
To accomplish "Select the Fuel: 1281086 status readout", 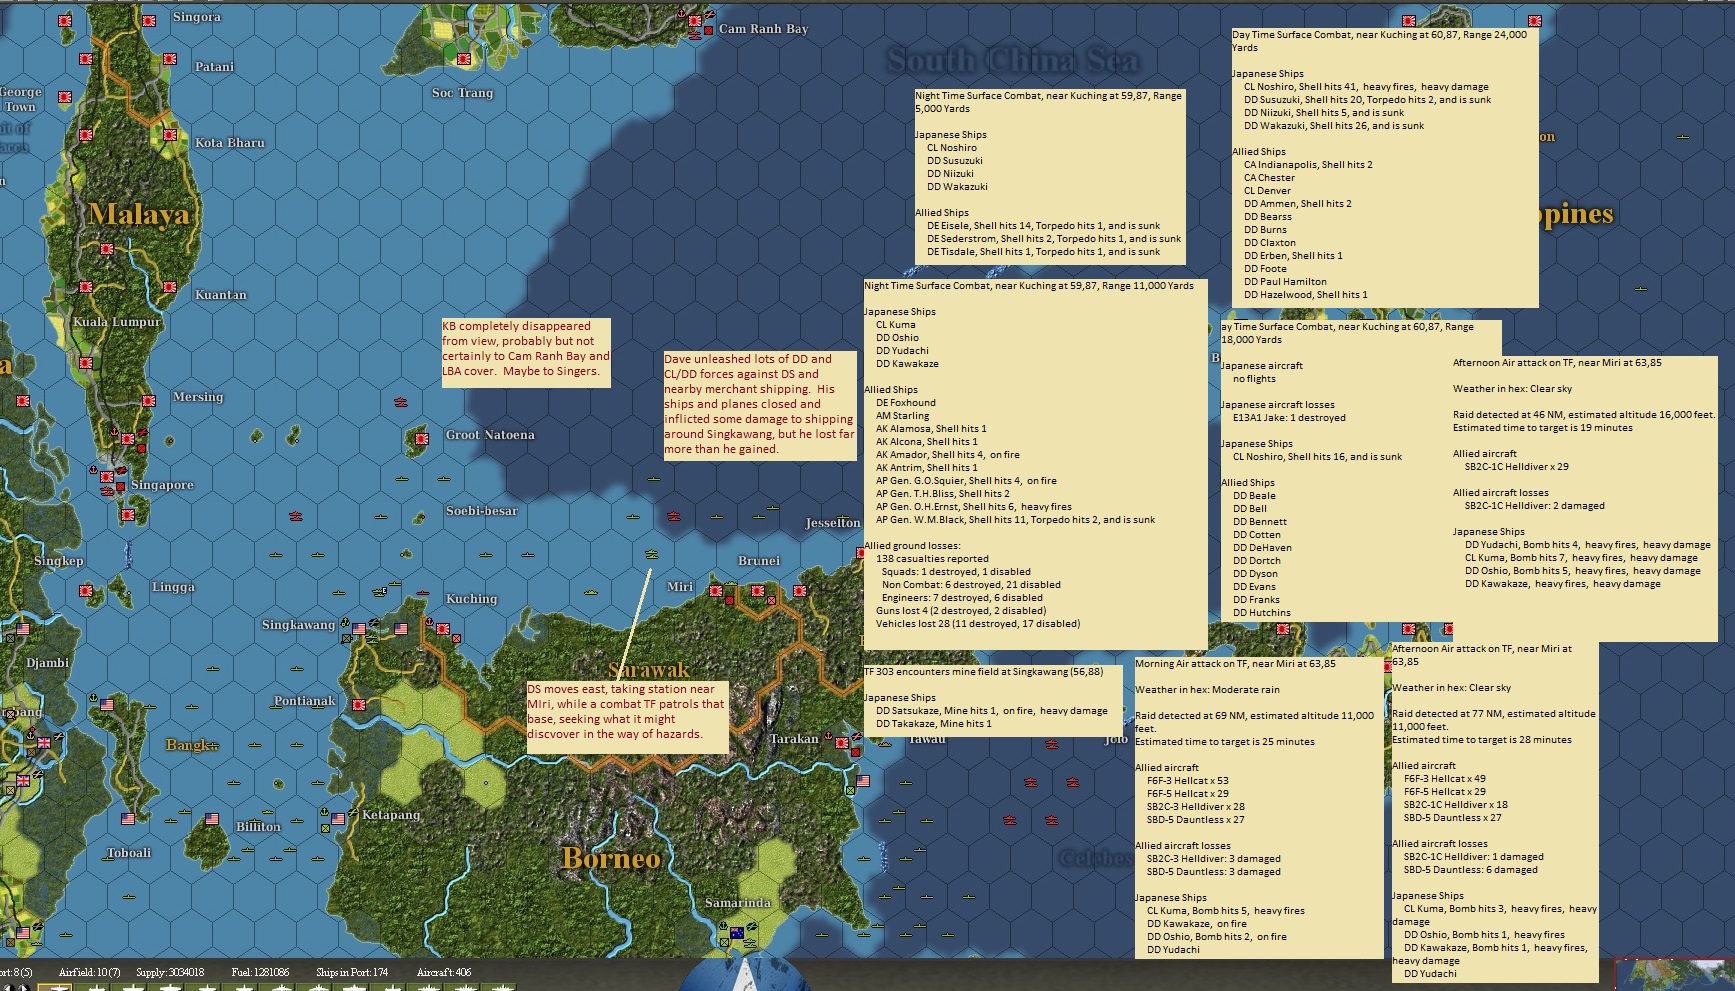I will click(259, 972).
